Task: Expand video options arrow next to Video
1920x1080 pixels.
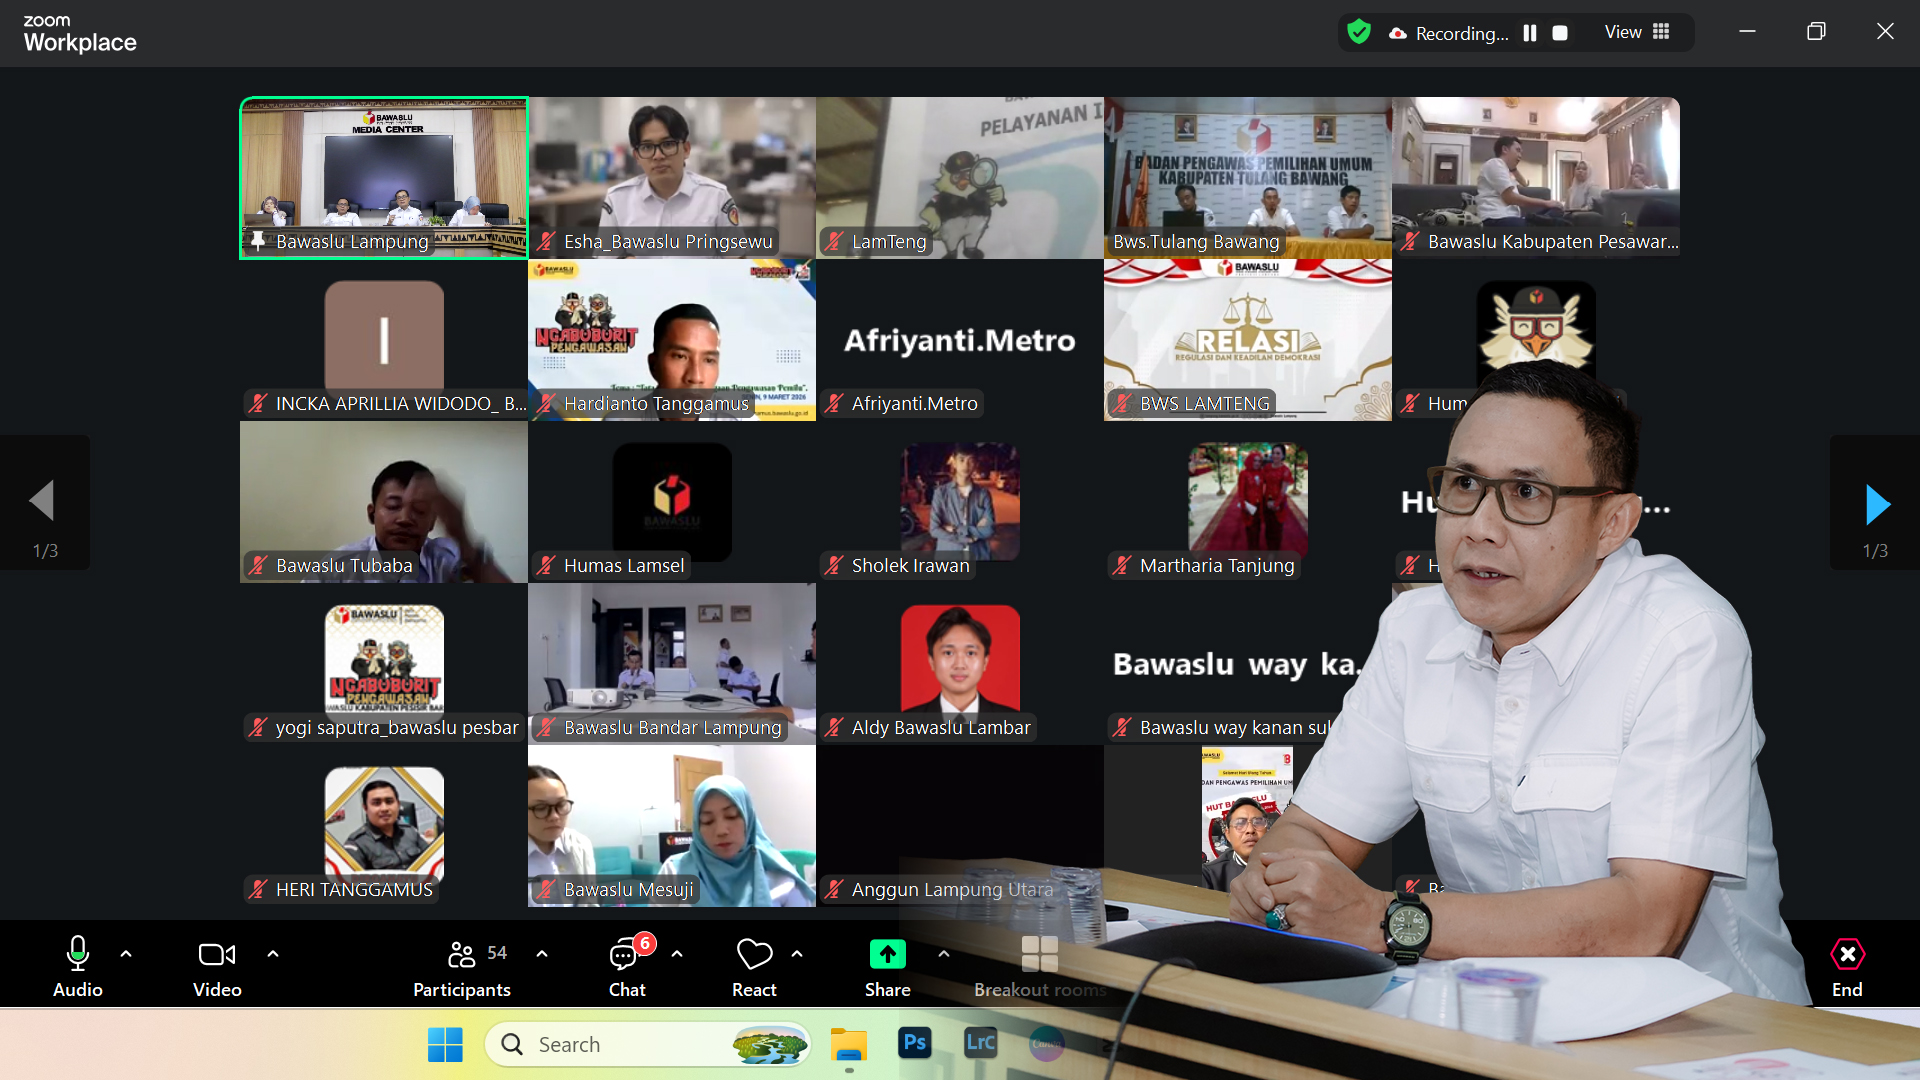Action: click(273, 954)
